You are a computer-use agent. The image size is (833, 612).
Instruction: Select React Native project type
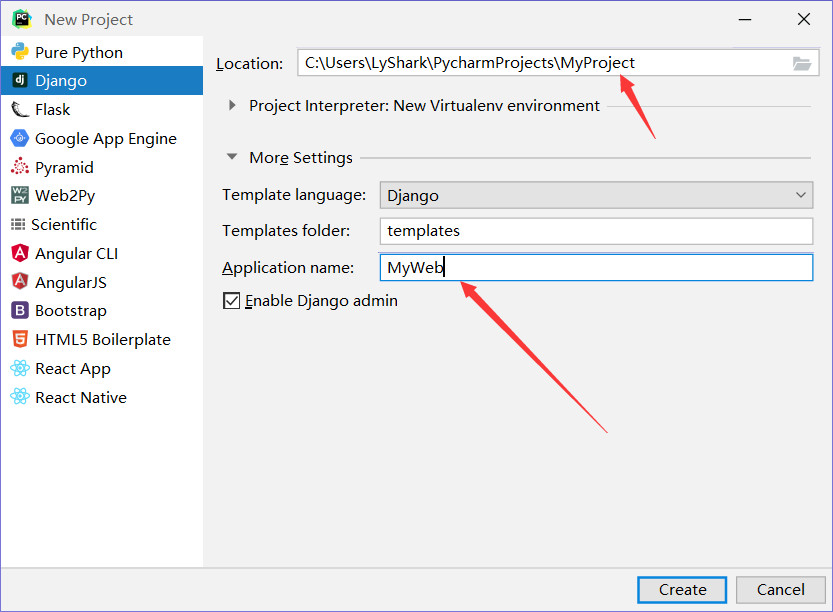click(80, 398)
